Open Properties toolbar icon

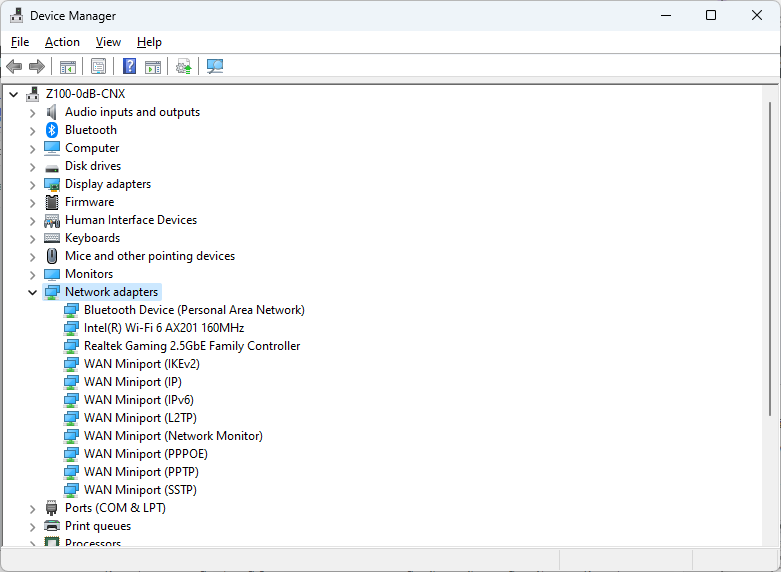pos(99,66)
